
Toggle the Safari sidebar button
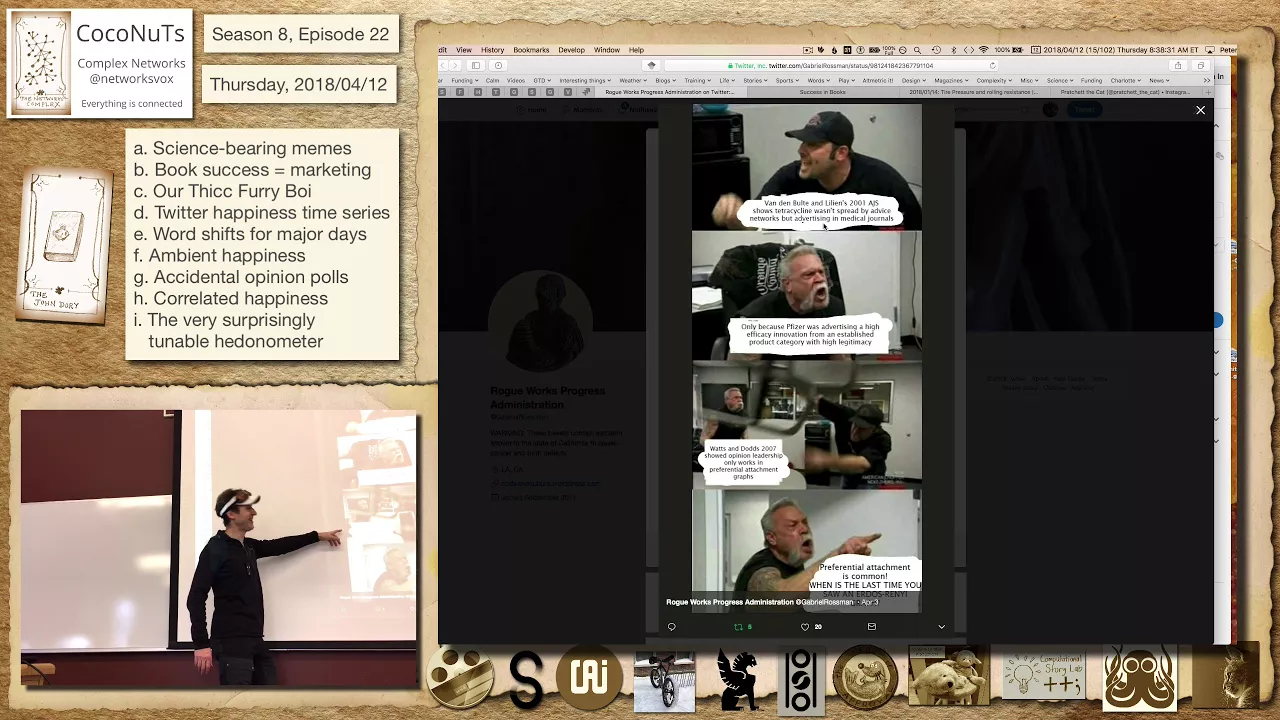(x=476, y=66)
